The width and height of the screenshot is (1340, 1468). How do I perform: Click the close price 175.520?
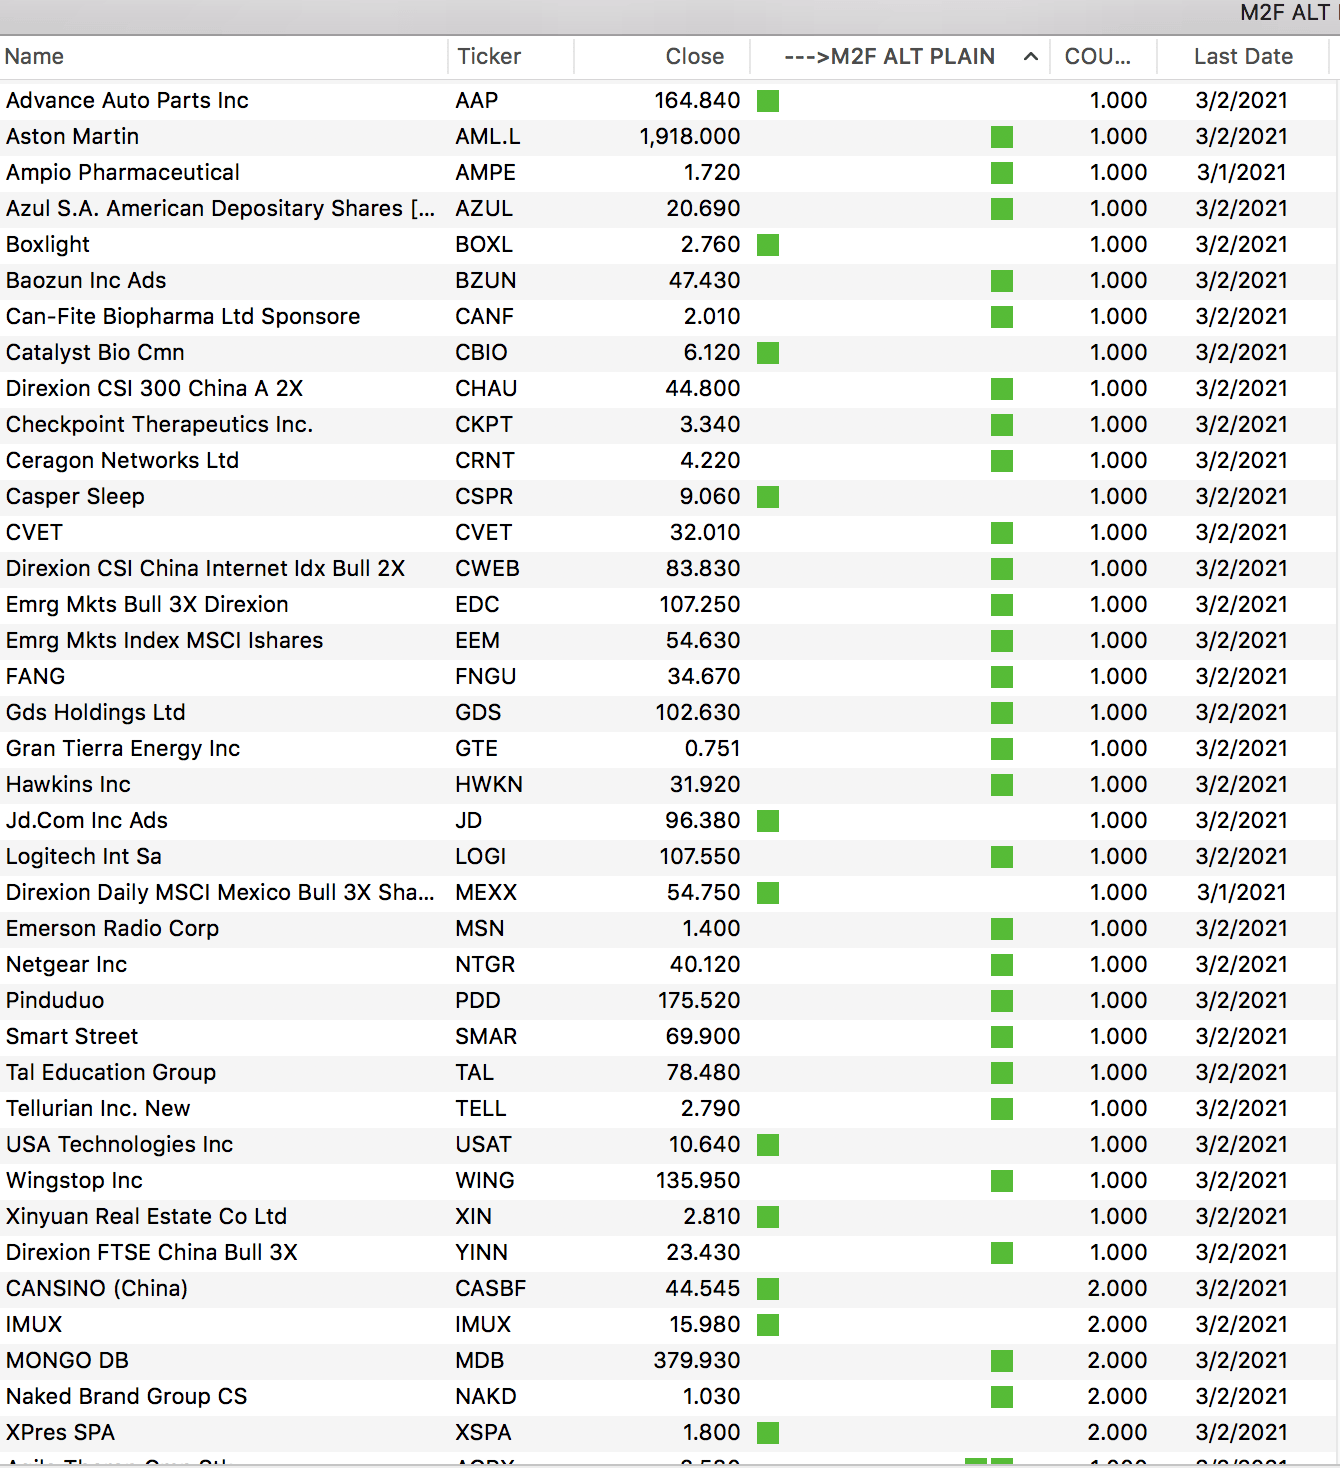(x=699, y=1001)
